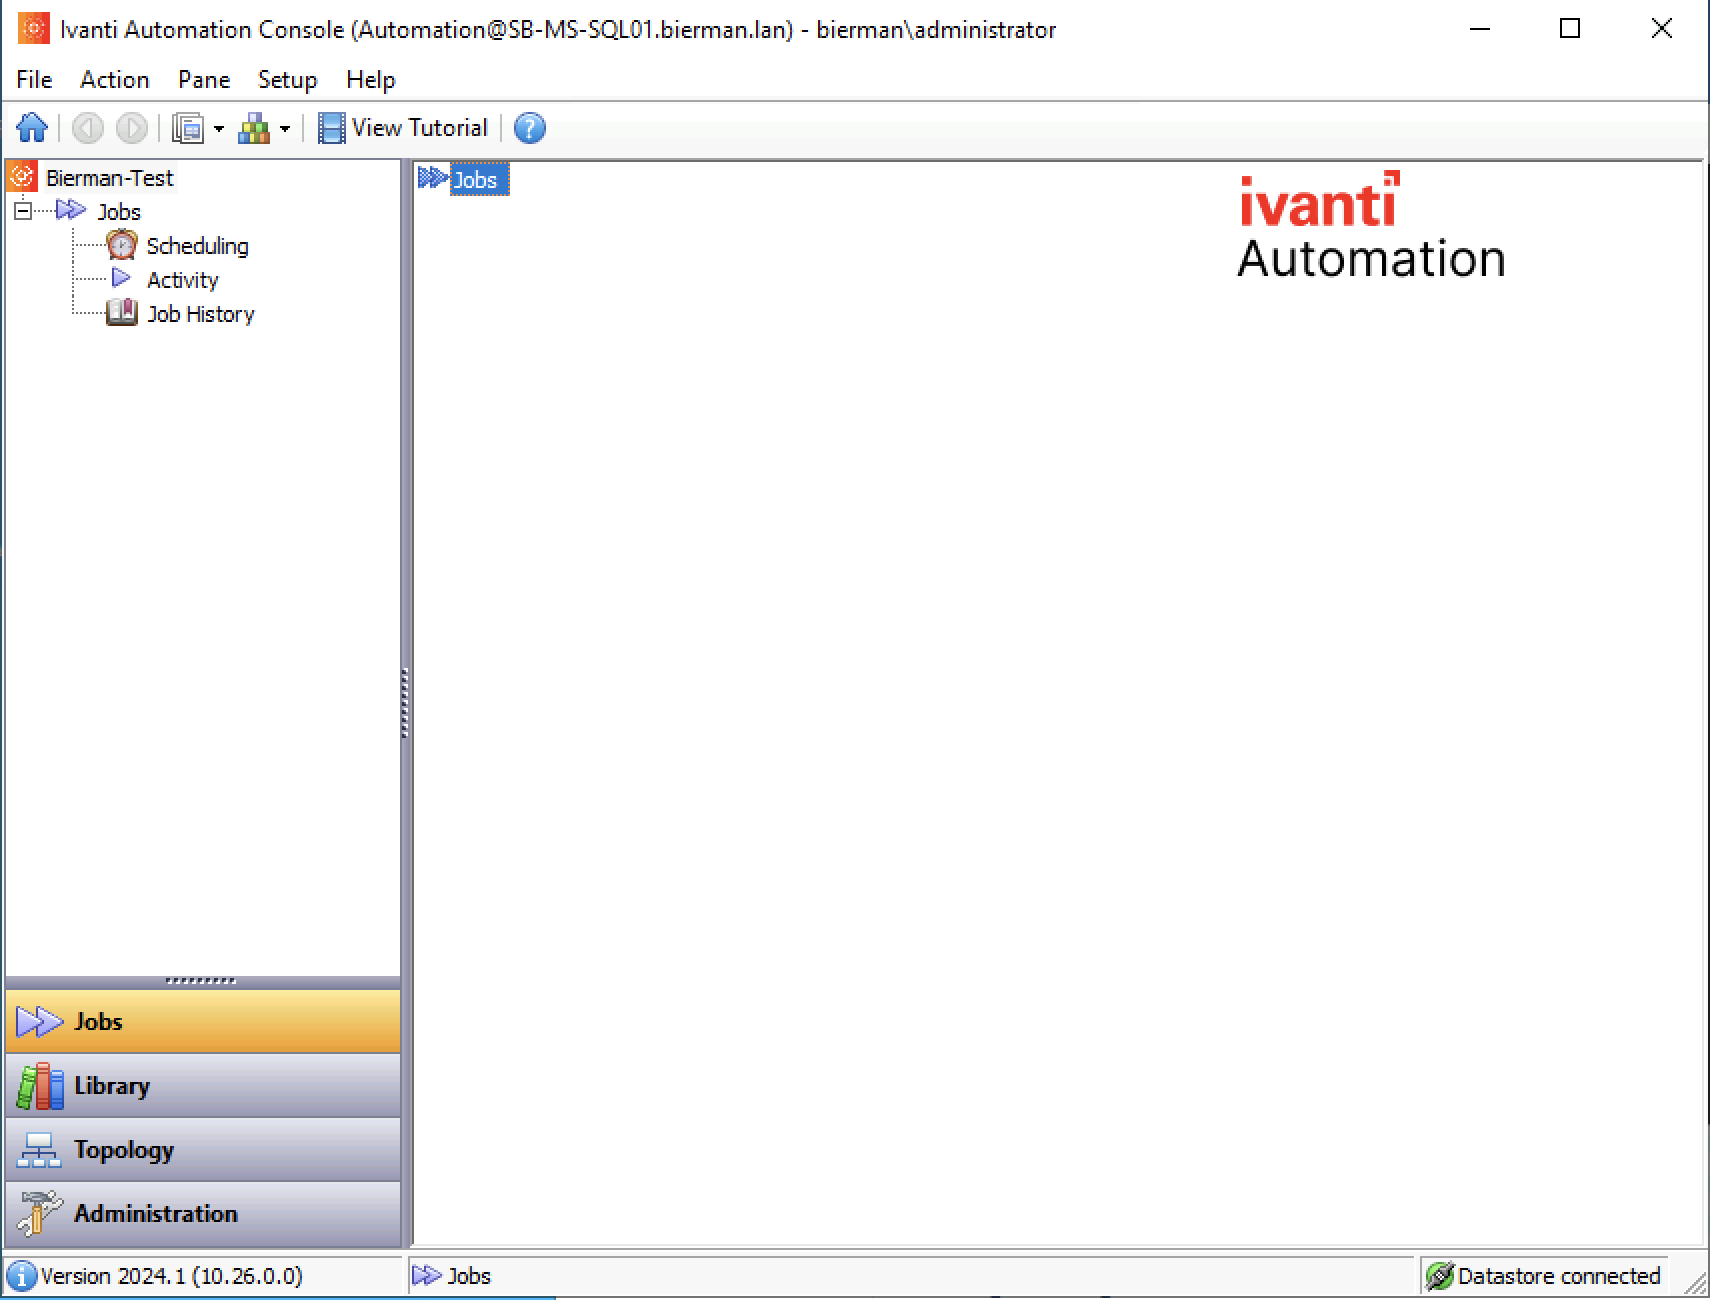Click the colored blocks toolbar icon

(x=254, y=128)
